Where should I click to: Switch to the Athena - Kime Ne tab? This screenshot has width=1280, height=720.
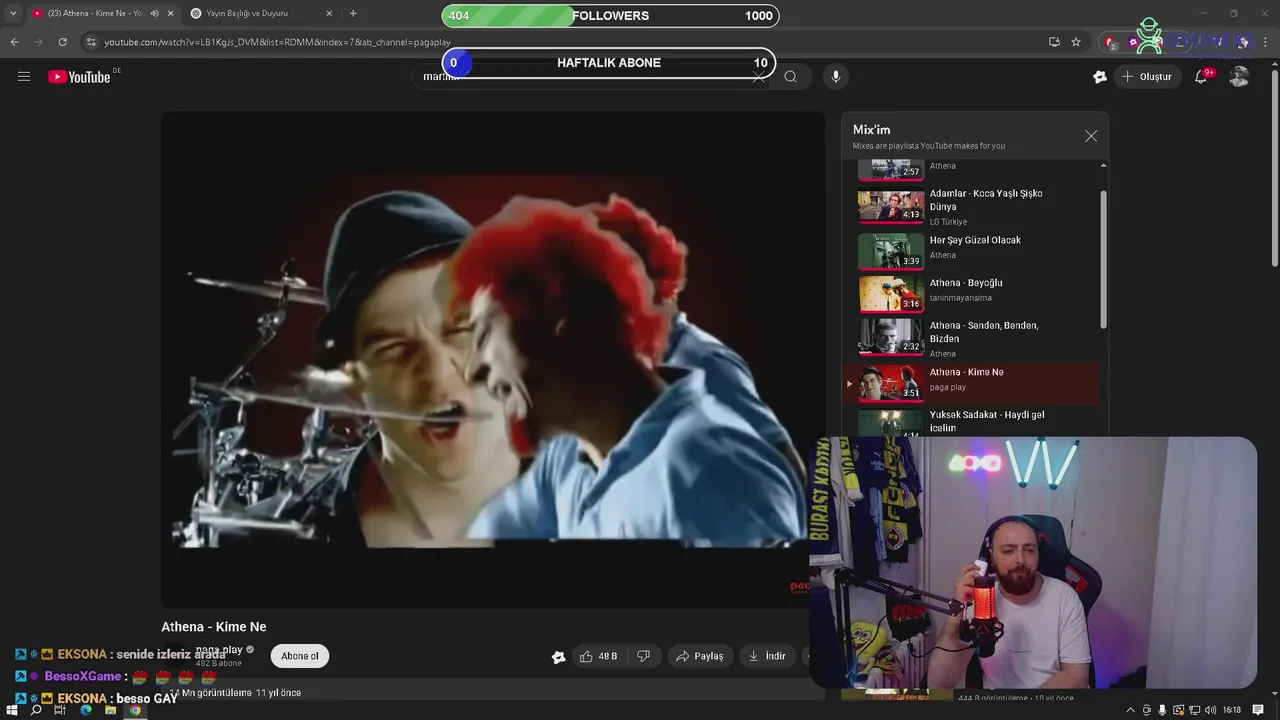coord(96,13)
